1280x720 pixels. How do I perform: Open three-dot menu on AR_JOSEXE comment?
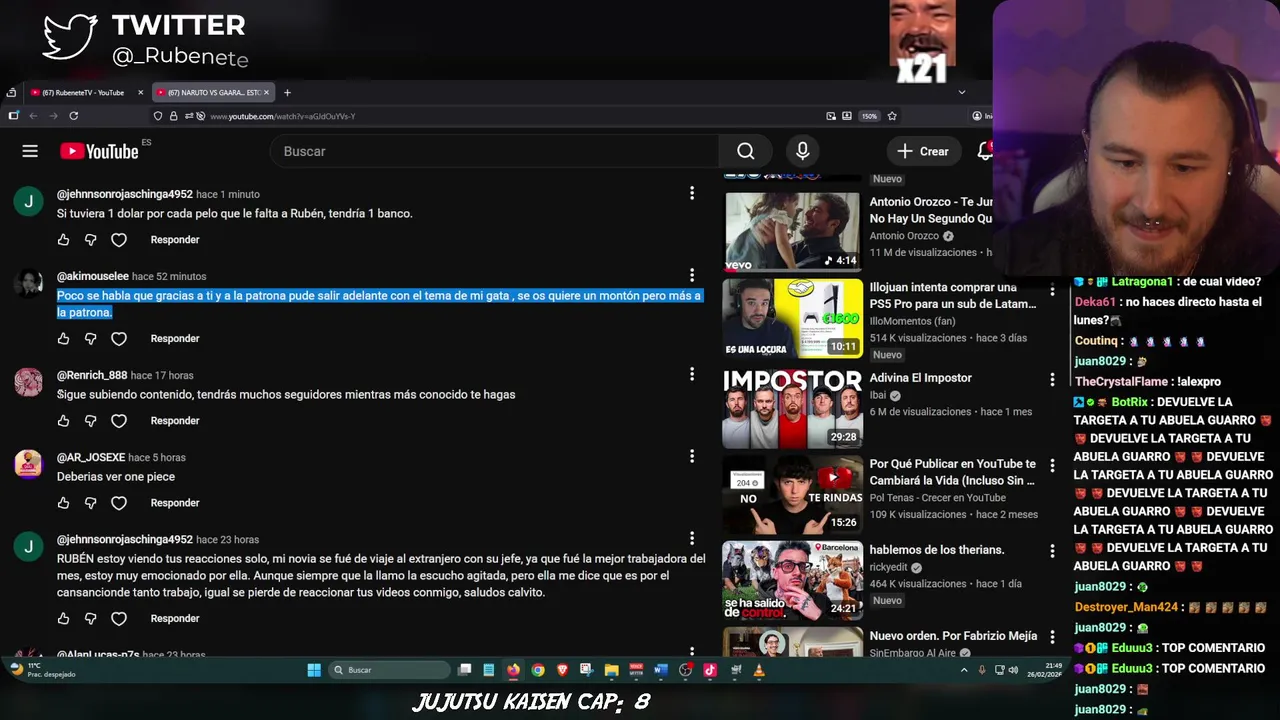692,456
